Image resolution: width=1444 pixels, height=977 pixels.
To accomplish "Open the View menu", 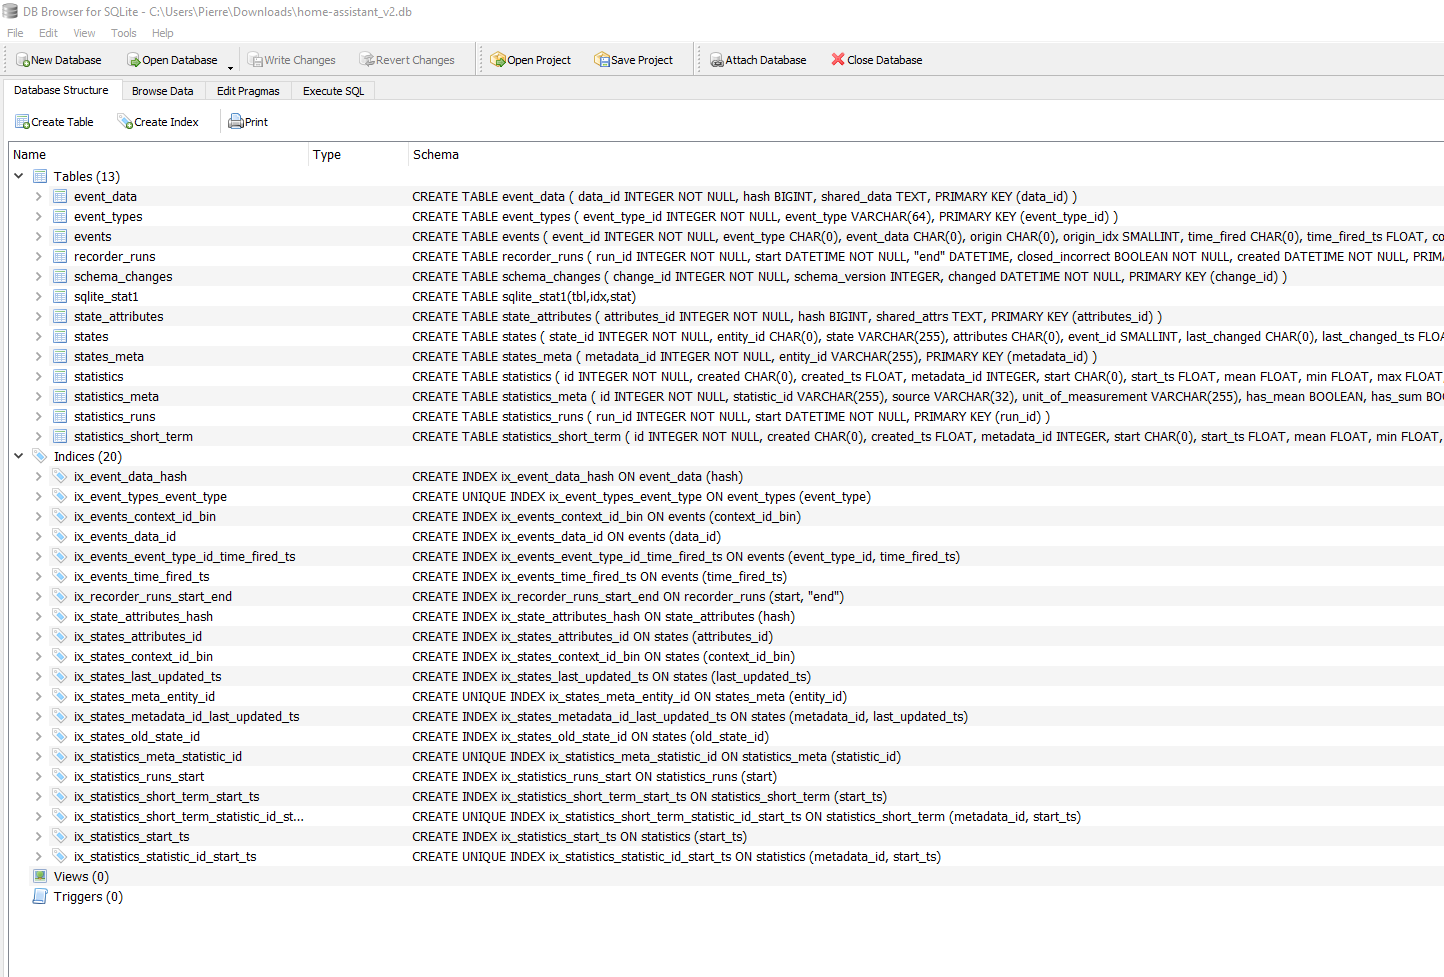I will [84, 33].
